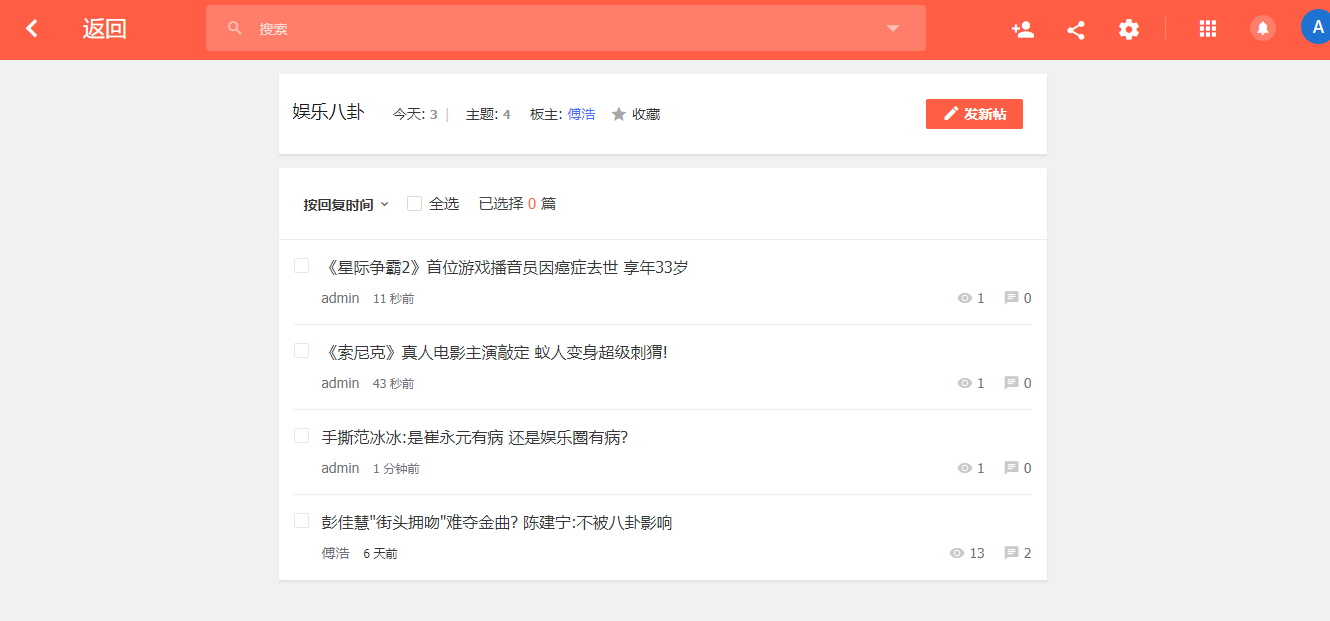Click the back arrow icon

coord(32,29)
